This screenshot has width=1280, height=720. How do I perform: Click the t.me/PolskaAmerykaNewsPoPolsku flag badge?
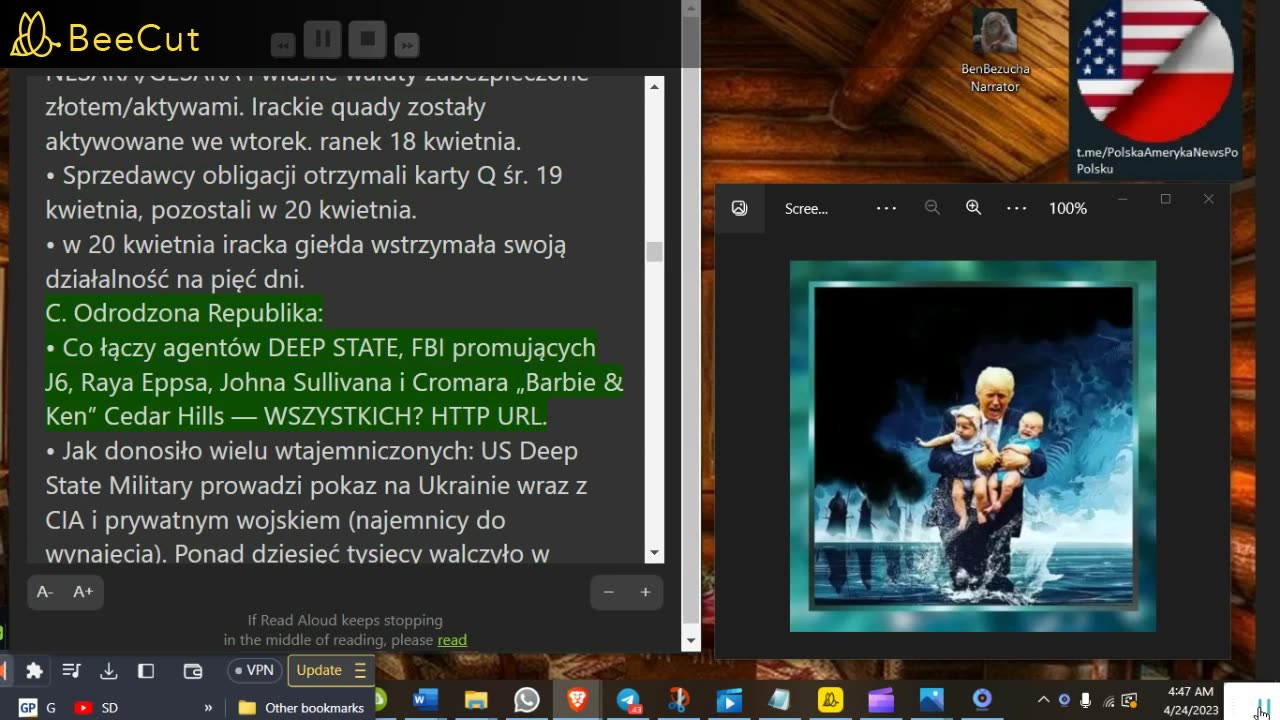click(x=1155, y=90)
